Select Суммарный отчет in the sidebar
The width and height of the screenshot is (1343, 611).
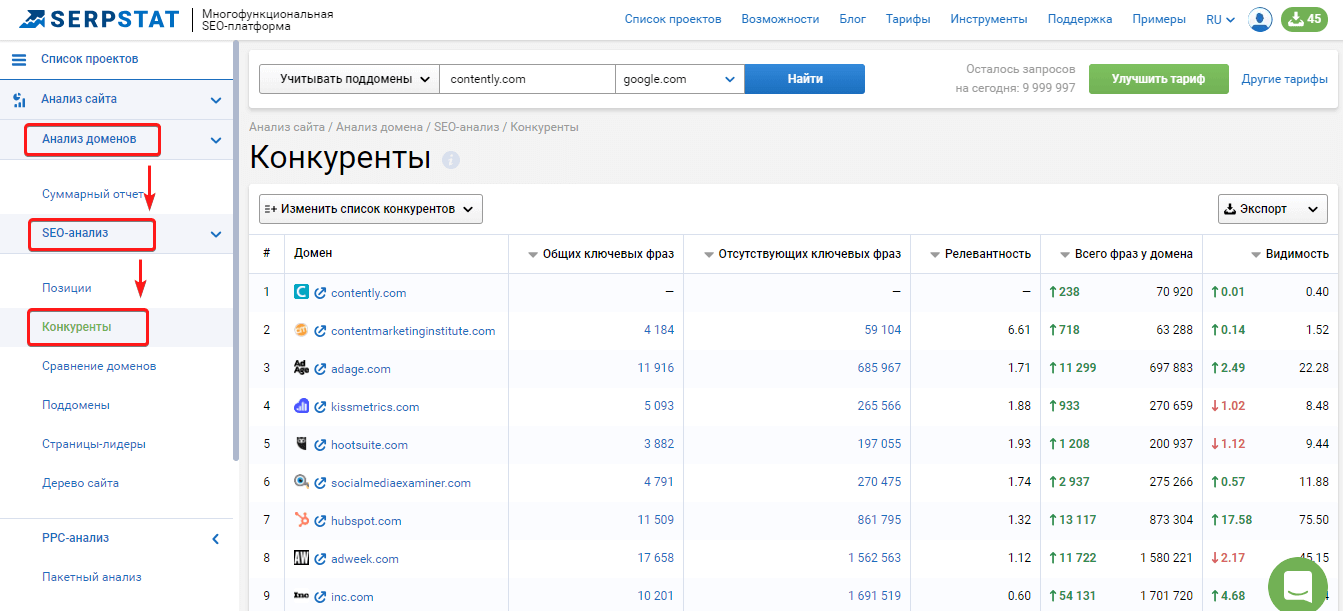pyautogui.click(x=94, y=194)
